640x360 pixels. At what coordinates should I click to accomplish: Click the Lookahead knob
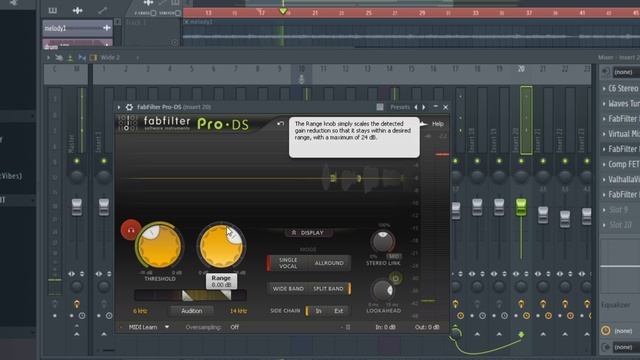pyautogui.click(x=382, y=290)
